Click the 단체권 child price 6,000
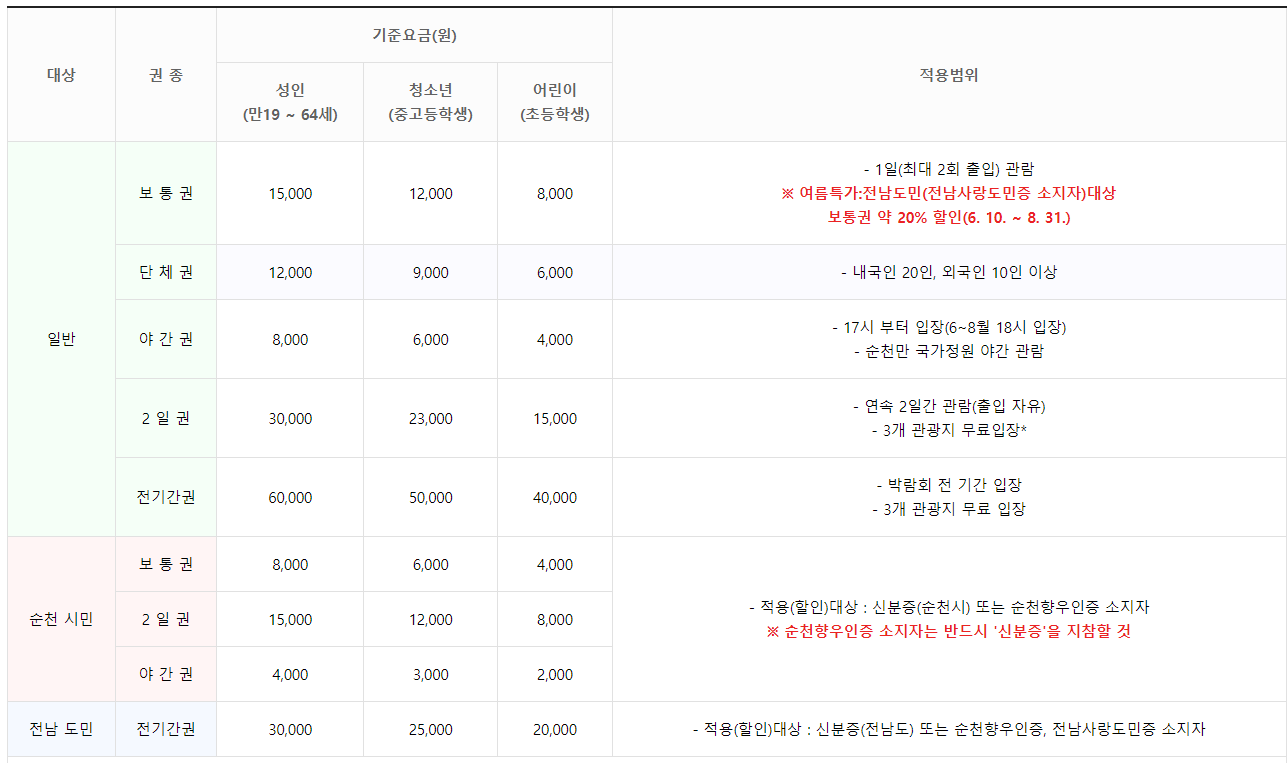 coord(555,272)
